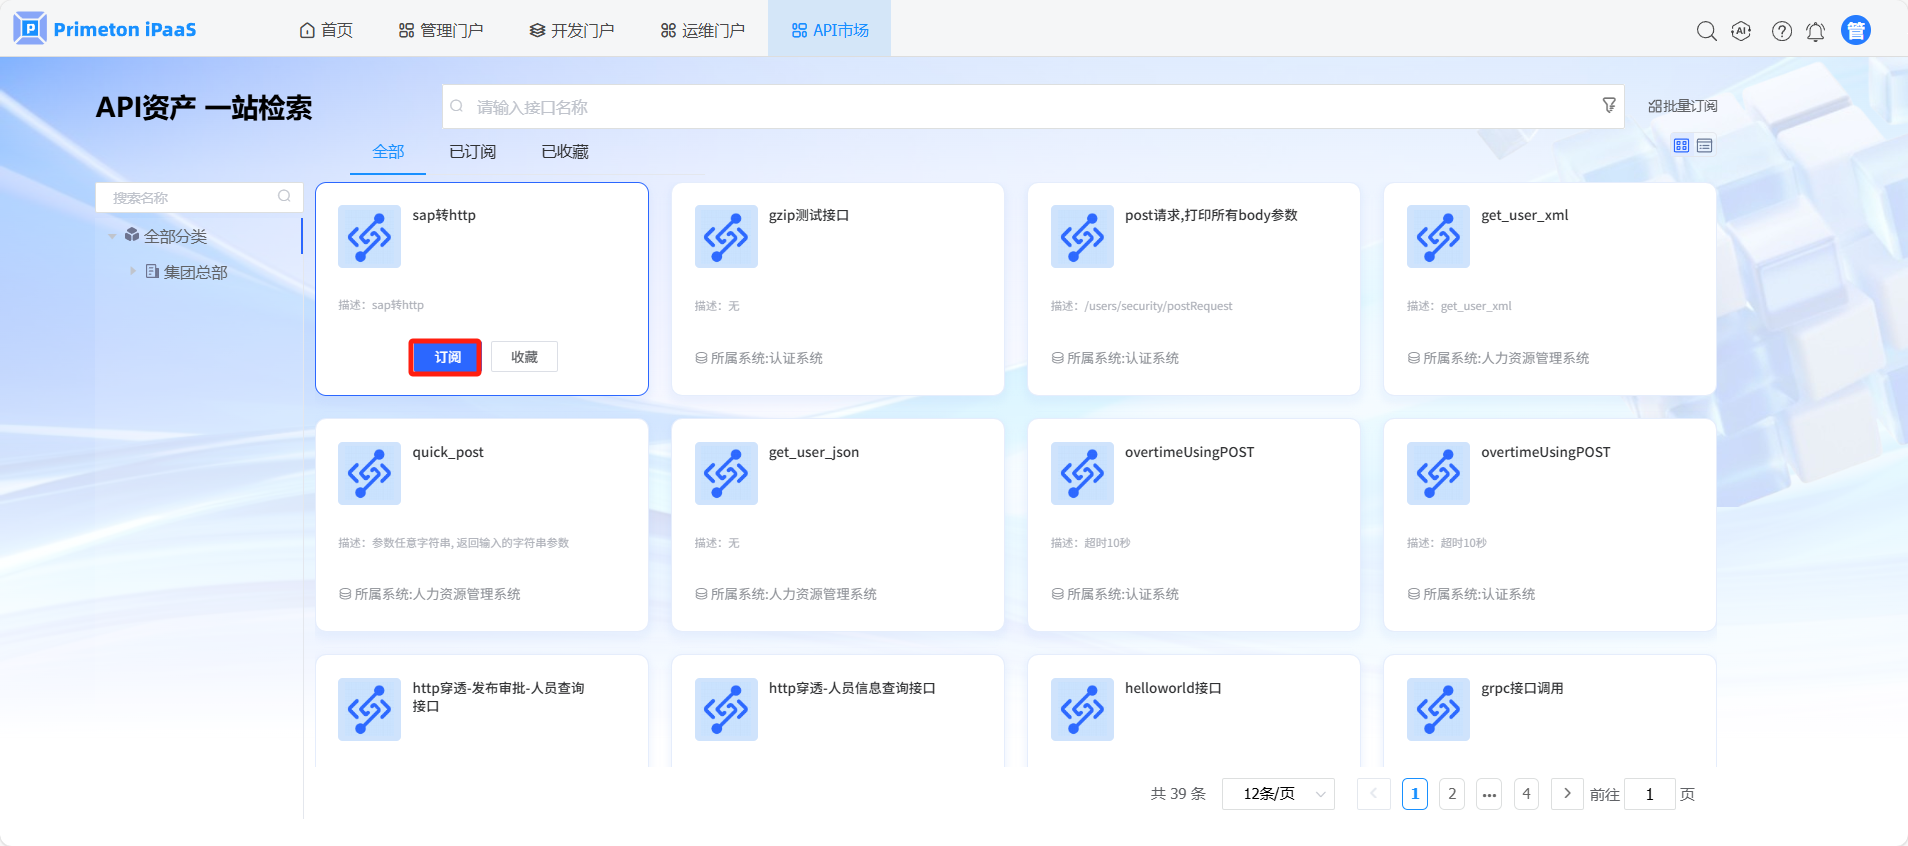Switch to list view layout
Image resolution: width=1908 pixels, height=846 pixels.
(x=1705, y=146)
